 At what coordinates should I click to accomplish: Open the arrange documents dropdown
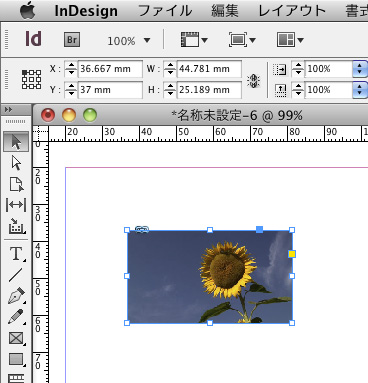pos(290,40)
